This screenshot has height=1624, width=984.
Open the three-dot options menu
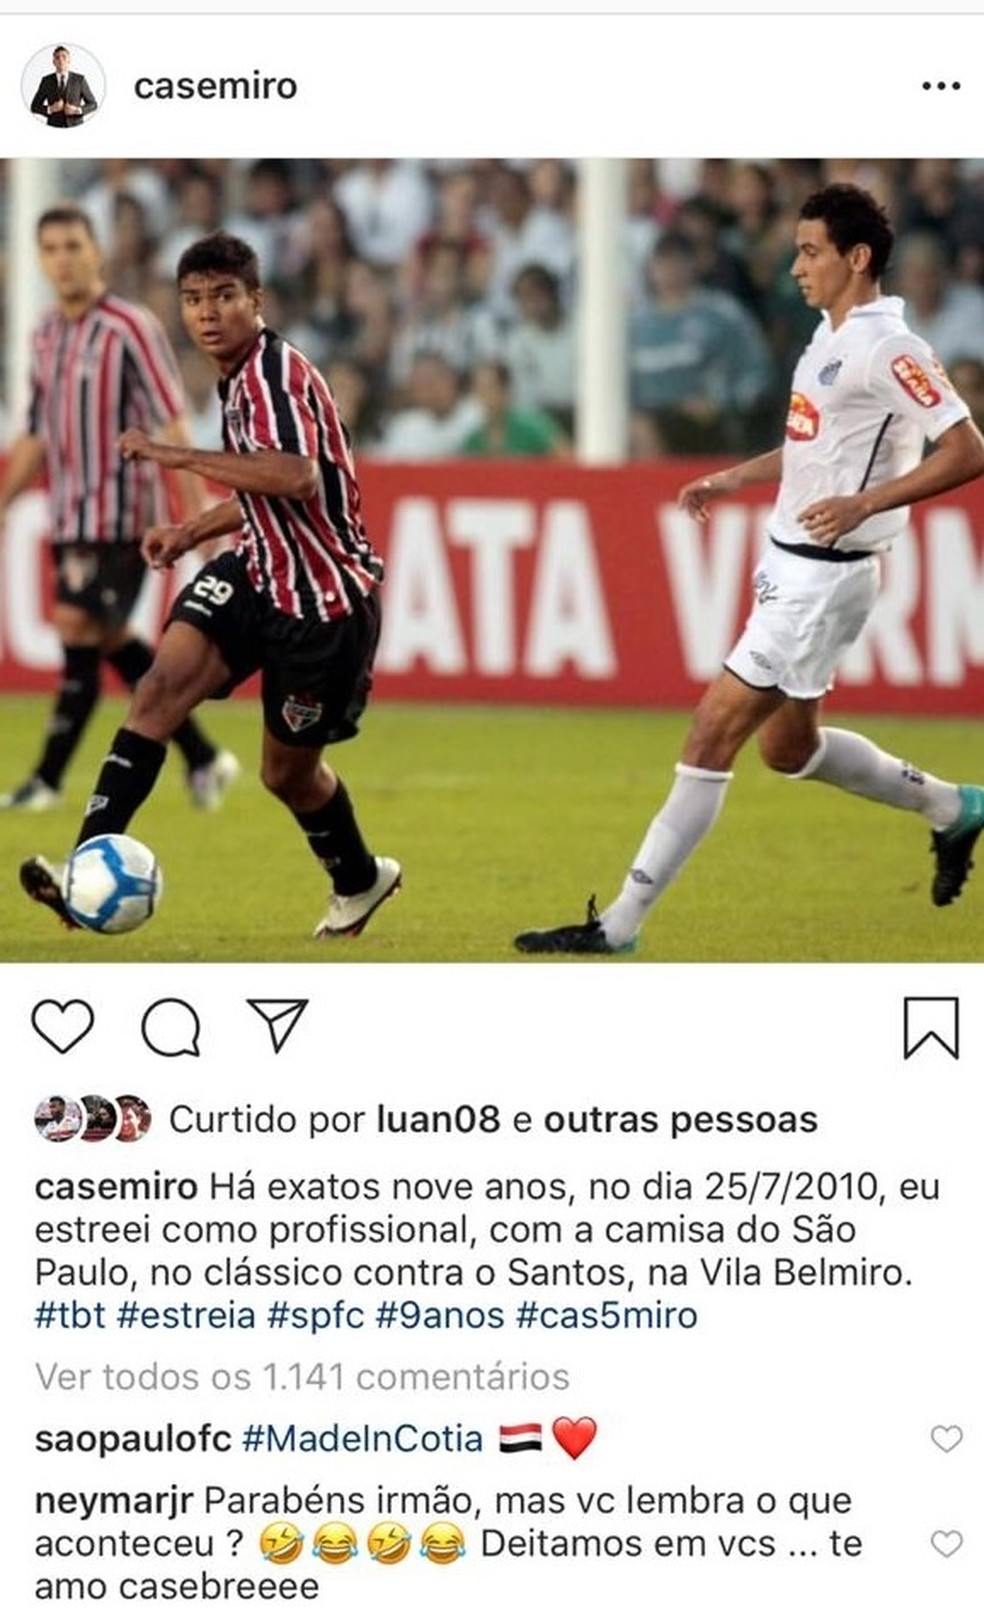(941, 87)
